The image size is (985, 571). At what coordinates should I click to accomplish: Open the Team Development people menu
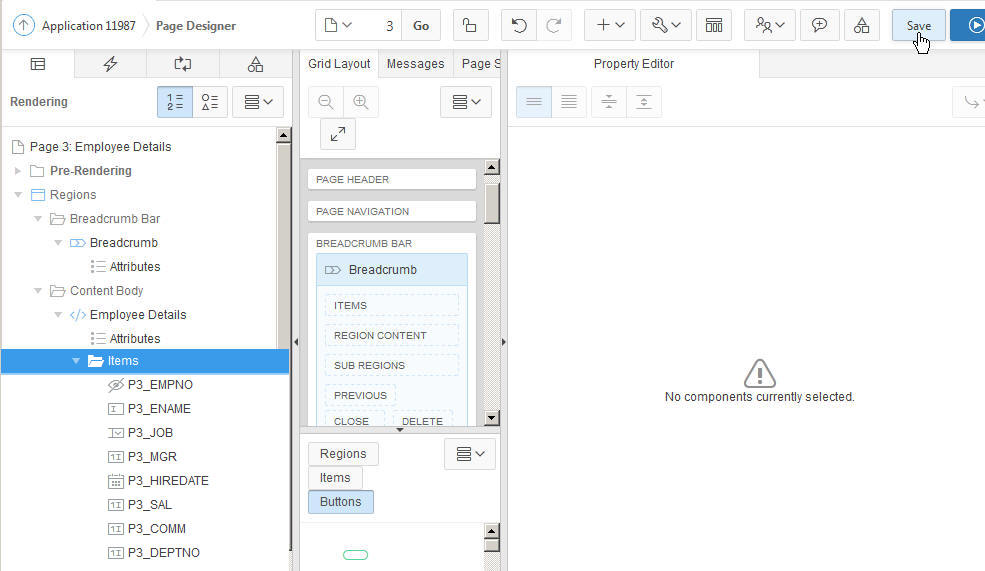770,25
